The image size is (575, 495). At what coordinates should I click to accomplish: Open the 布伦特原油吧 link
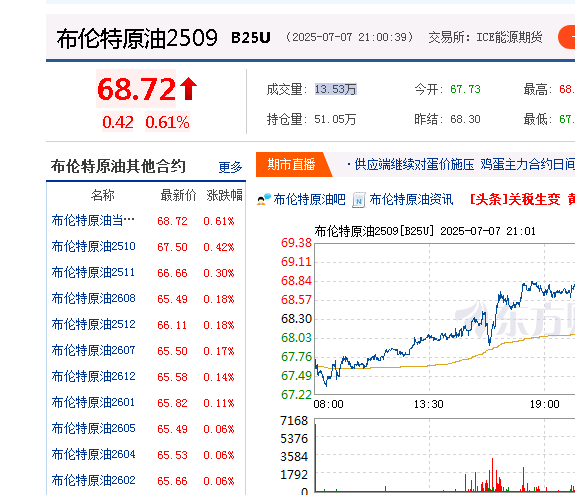[x=309, y=199]
